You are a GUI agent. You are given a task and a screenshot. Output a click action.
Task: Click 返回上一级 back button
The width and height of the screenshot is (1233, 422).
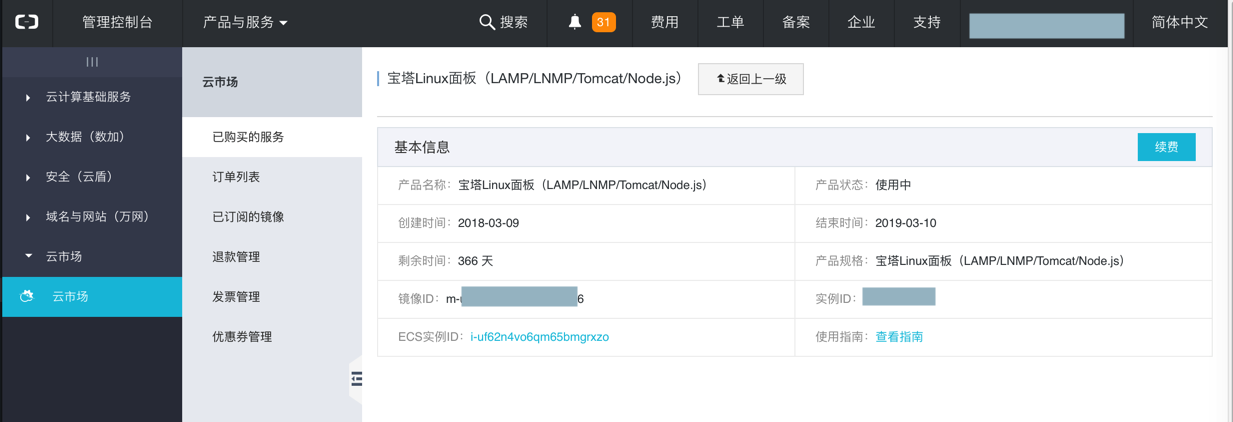pyautogui.click(x=751, y=79)
